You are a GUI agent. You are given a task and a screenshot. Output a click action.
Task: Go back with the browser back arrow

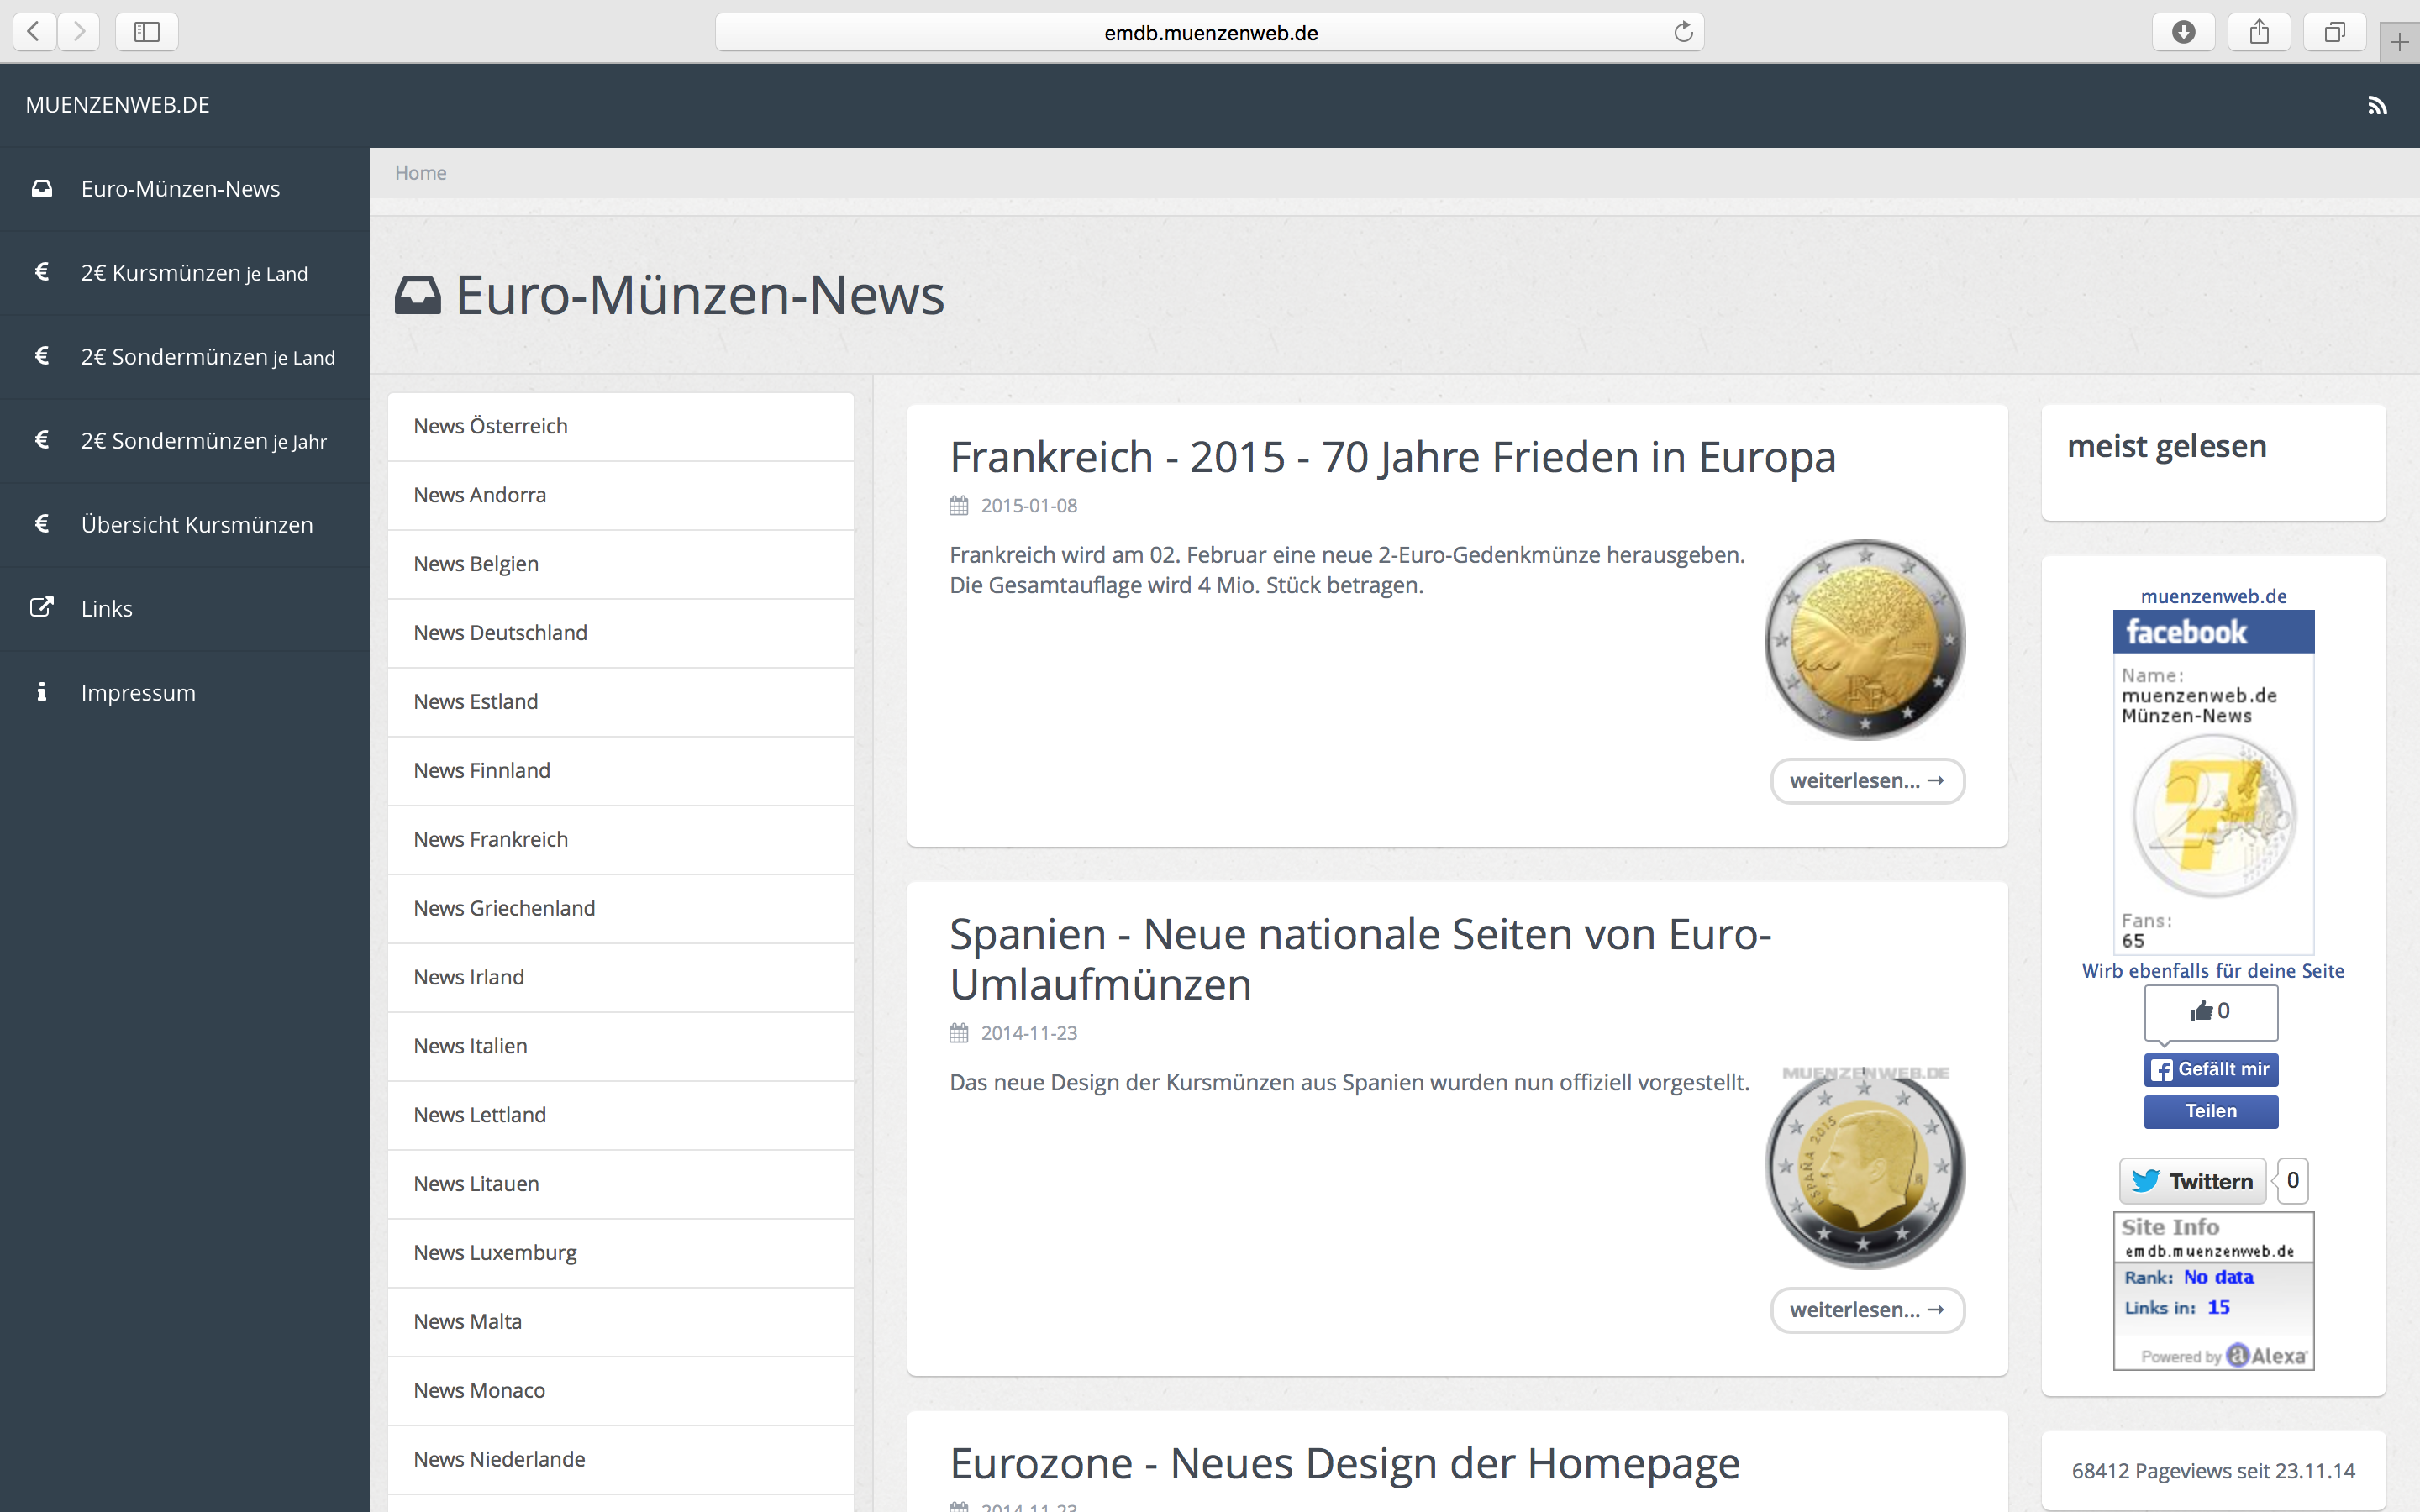point(34,32)
